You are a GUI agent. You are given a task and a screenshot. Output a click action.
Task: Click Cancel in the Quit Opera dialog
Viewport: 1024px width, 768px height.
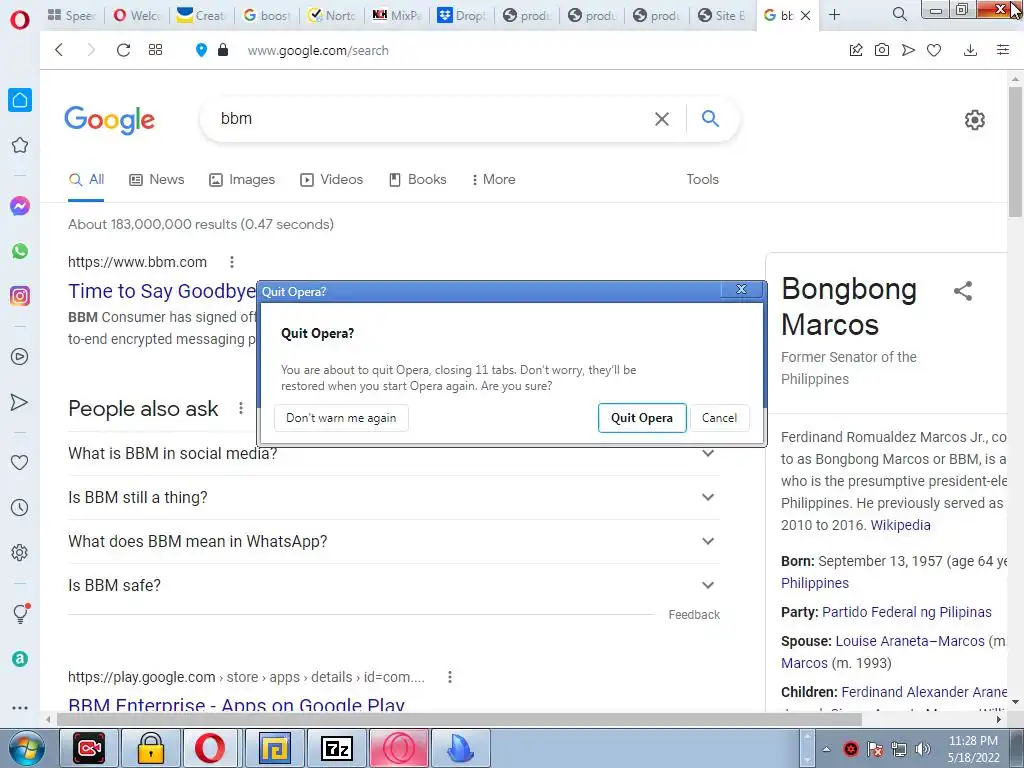click(x=719, y=418)
